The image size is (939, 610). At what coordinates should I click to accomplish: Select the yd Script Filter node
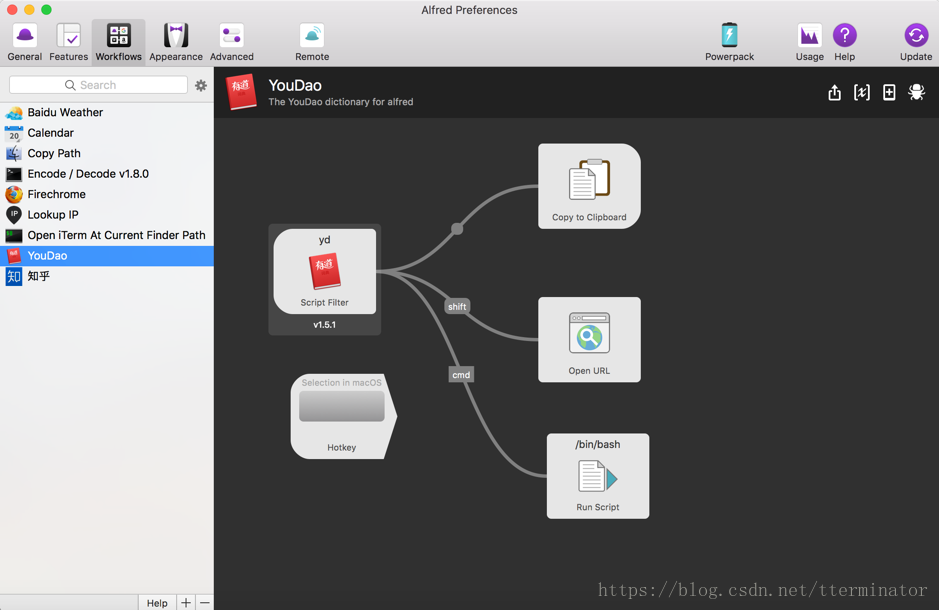point(325,271)
